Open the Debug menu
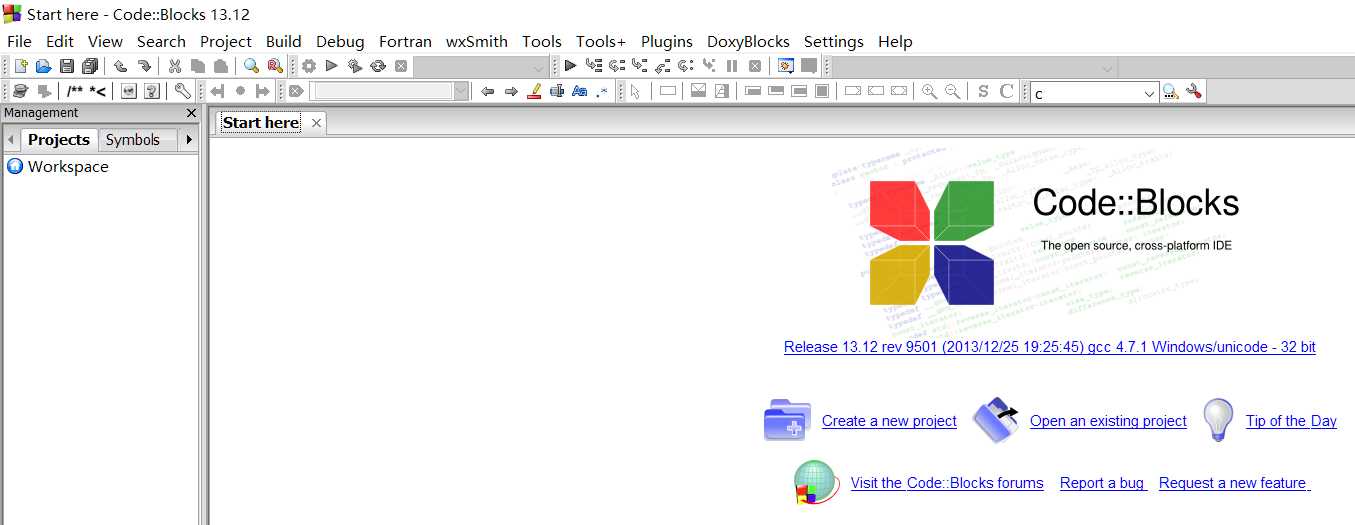Screen dimensions: 1355x525 [x=340, y=41]
